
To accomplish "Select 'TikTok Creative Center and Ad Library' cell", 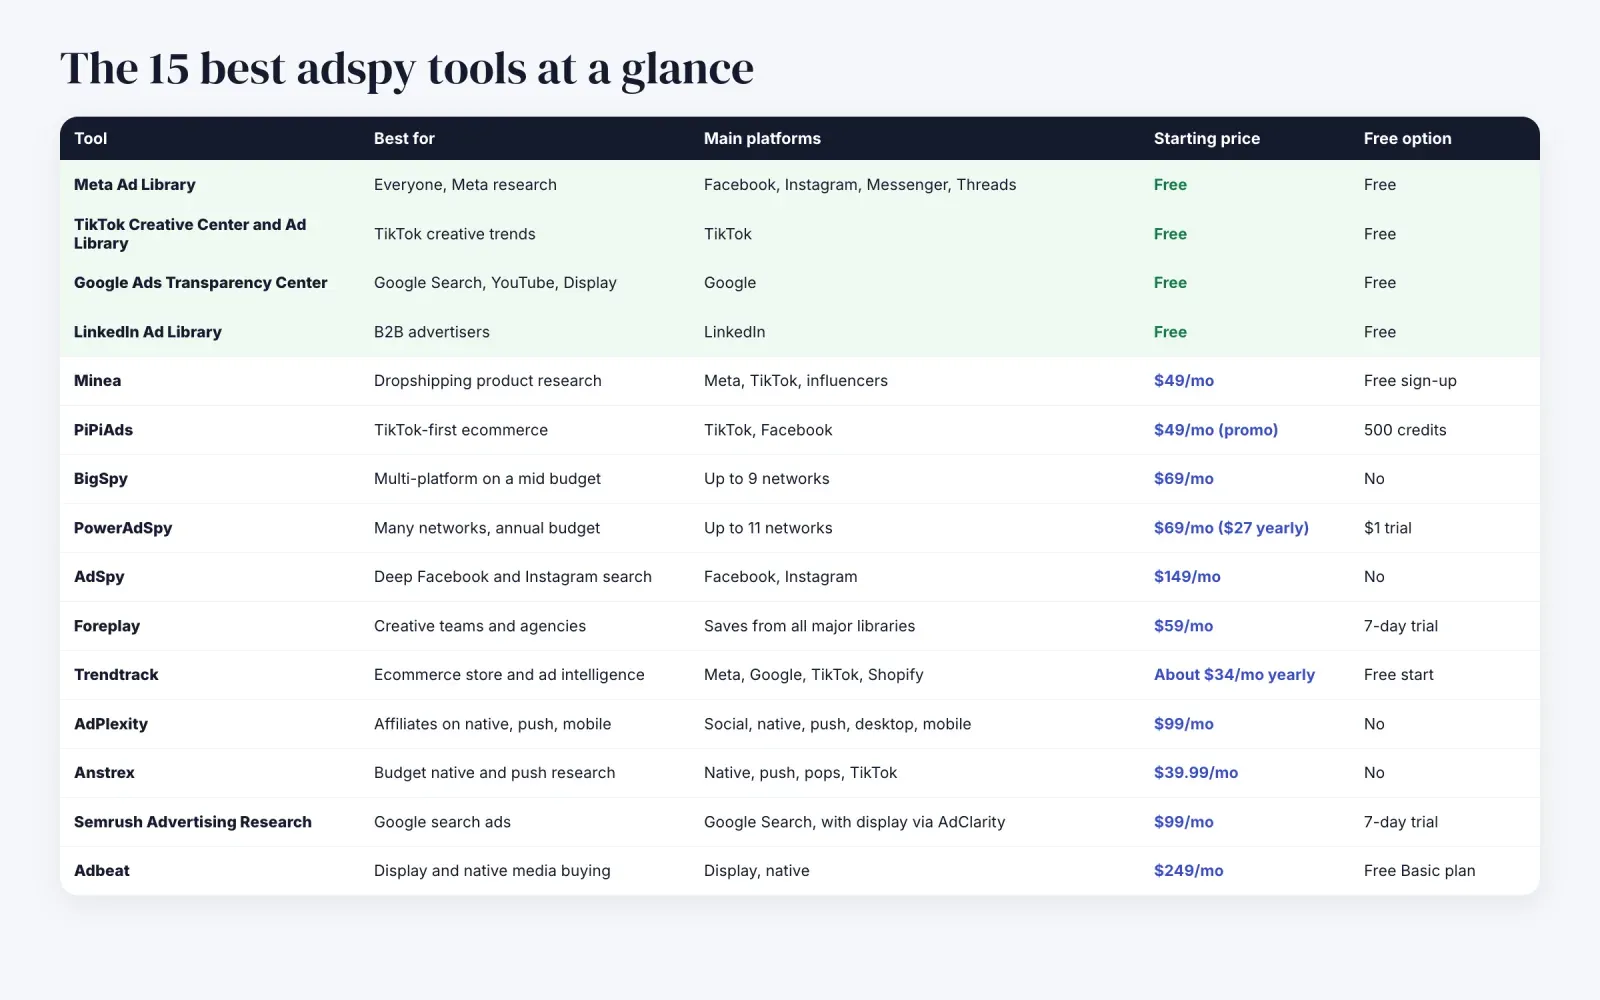I will tap(190, 234).
